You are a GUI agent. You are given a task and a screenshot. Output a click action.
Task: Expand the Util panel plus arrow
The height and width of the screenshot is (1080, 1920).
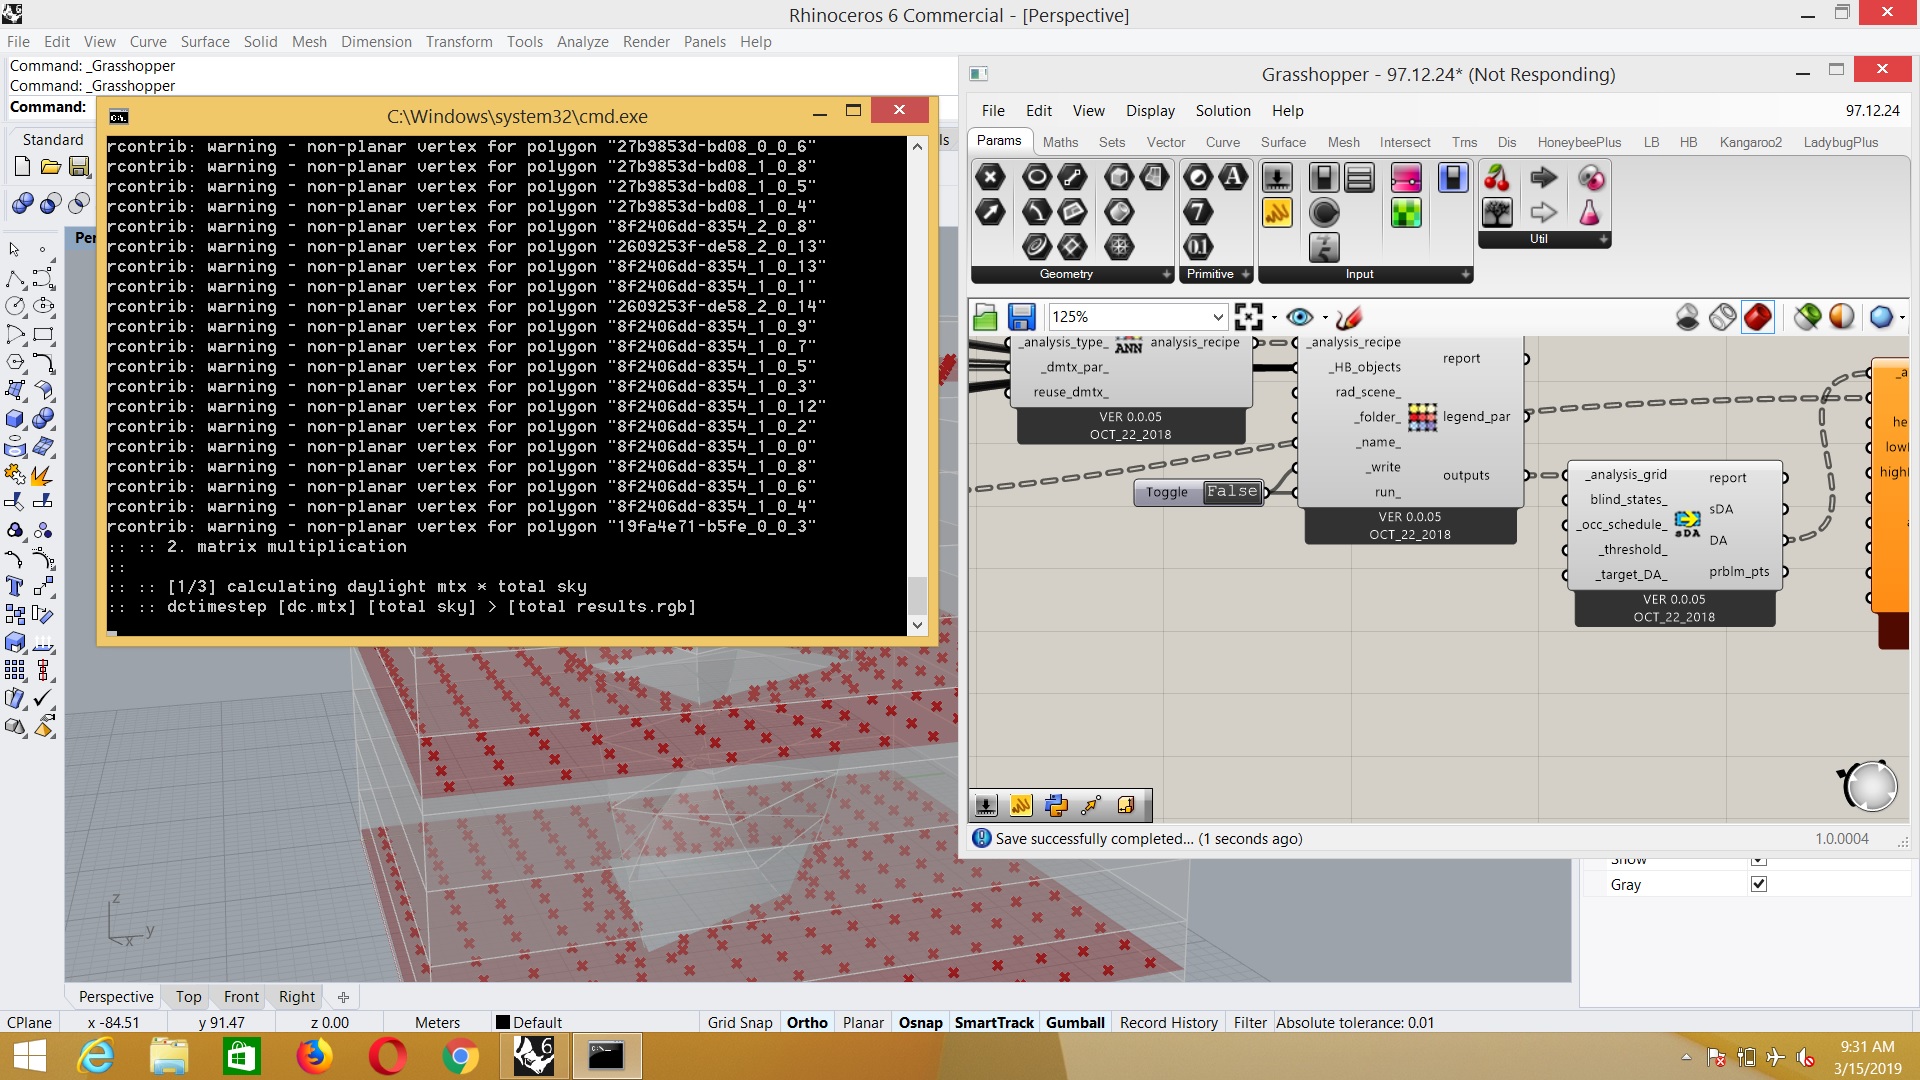click(x=1603, y=239)
